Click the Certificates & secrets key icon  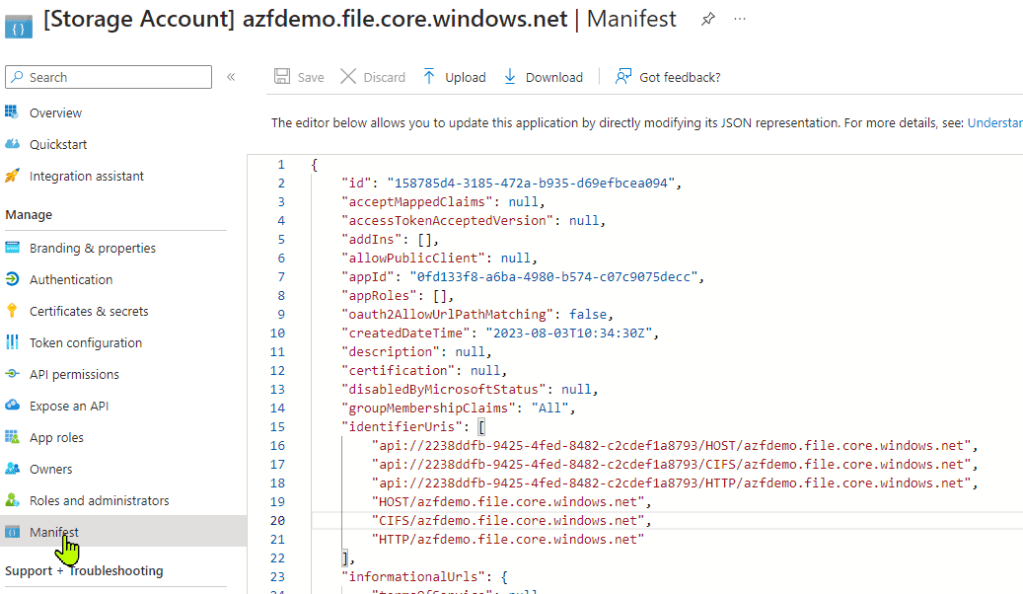pyautogui.click(x=13, y=311)
